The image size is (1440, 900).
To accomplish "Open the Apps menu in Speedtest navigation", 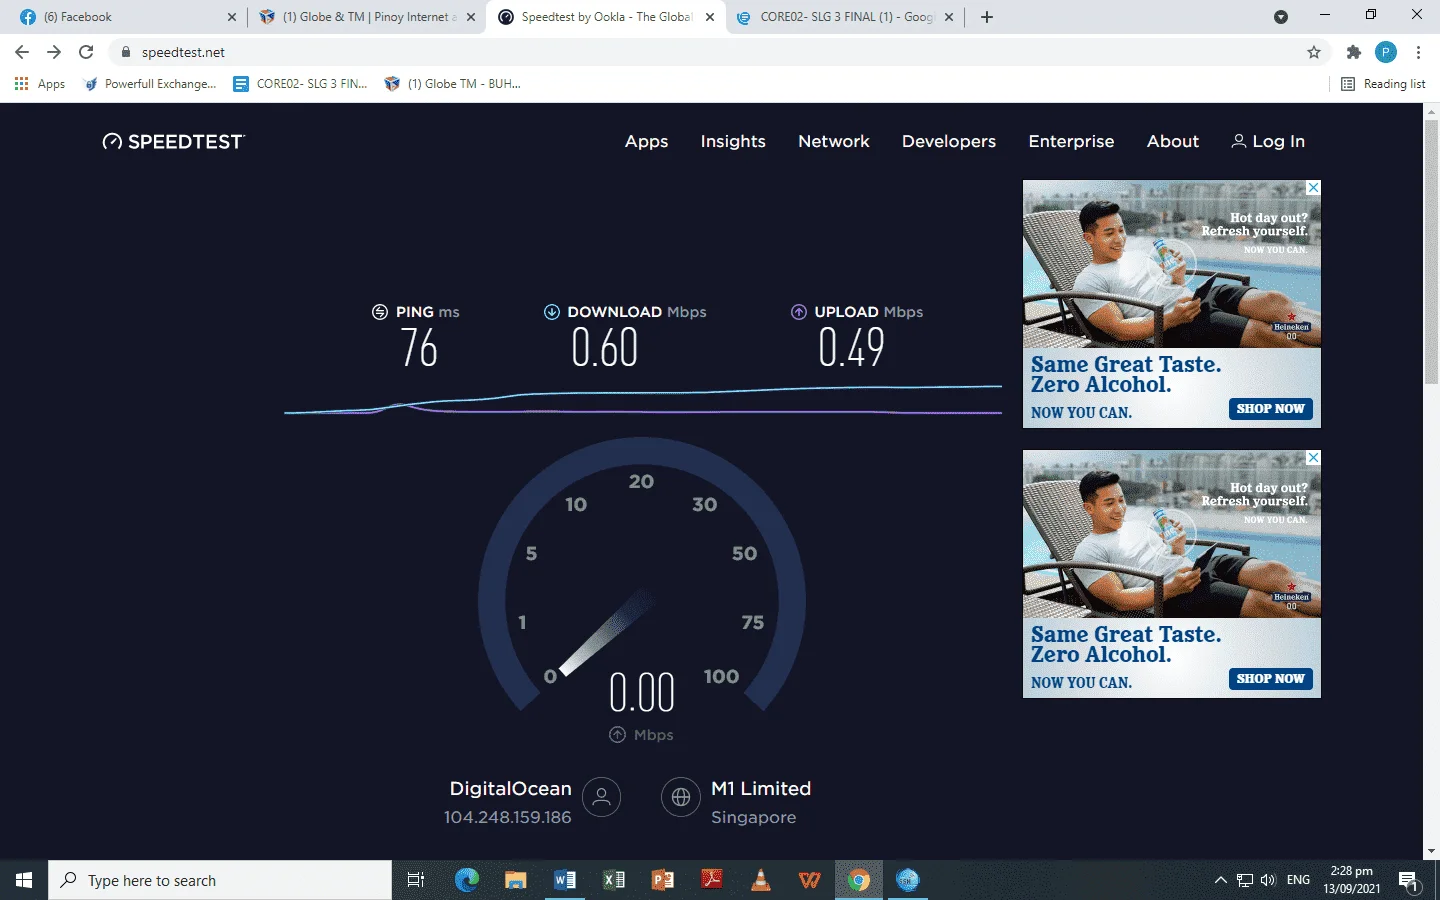I will (x=647, y=141).
